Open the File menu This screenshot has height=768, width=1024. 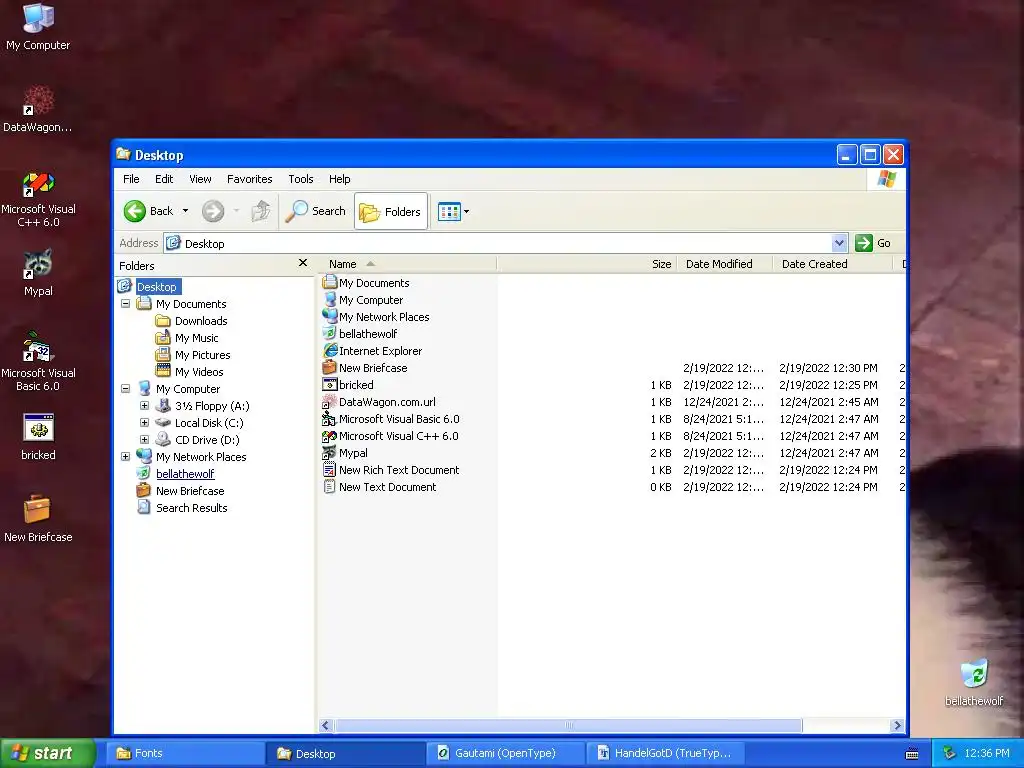click(131, 179)
